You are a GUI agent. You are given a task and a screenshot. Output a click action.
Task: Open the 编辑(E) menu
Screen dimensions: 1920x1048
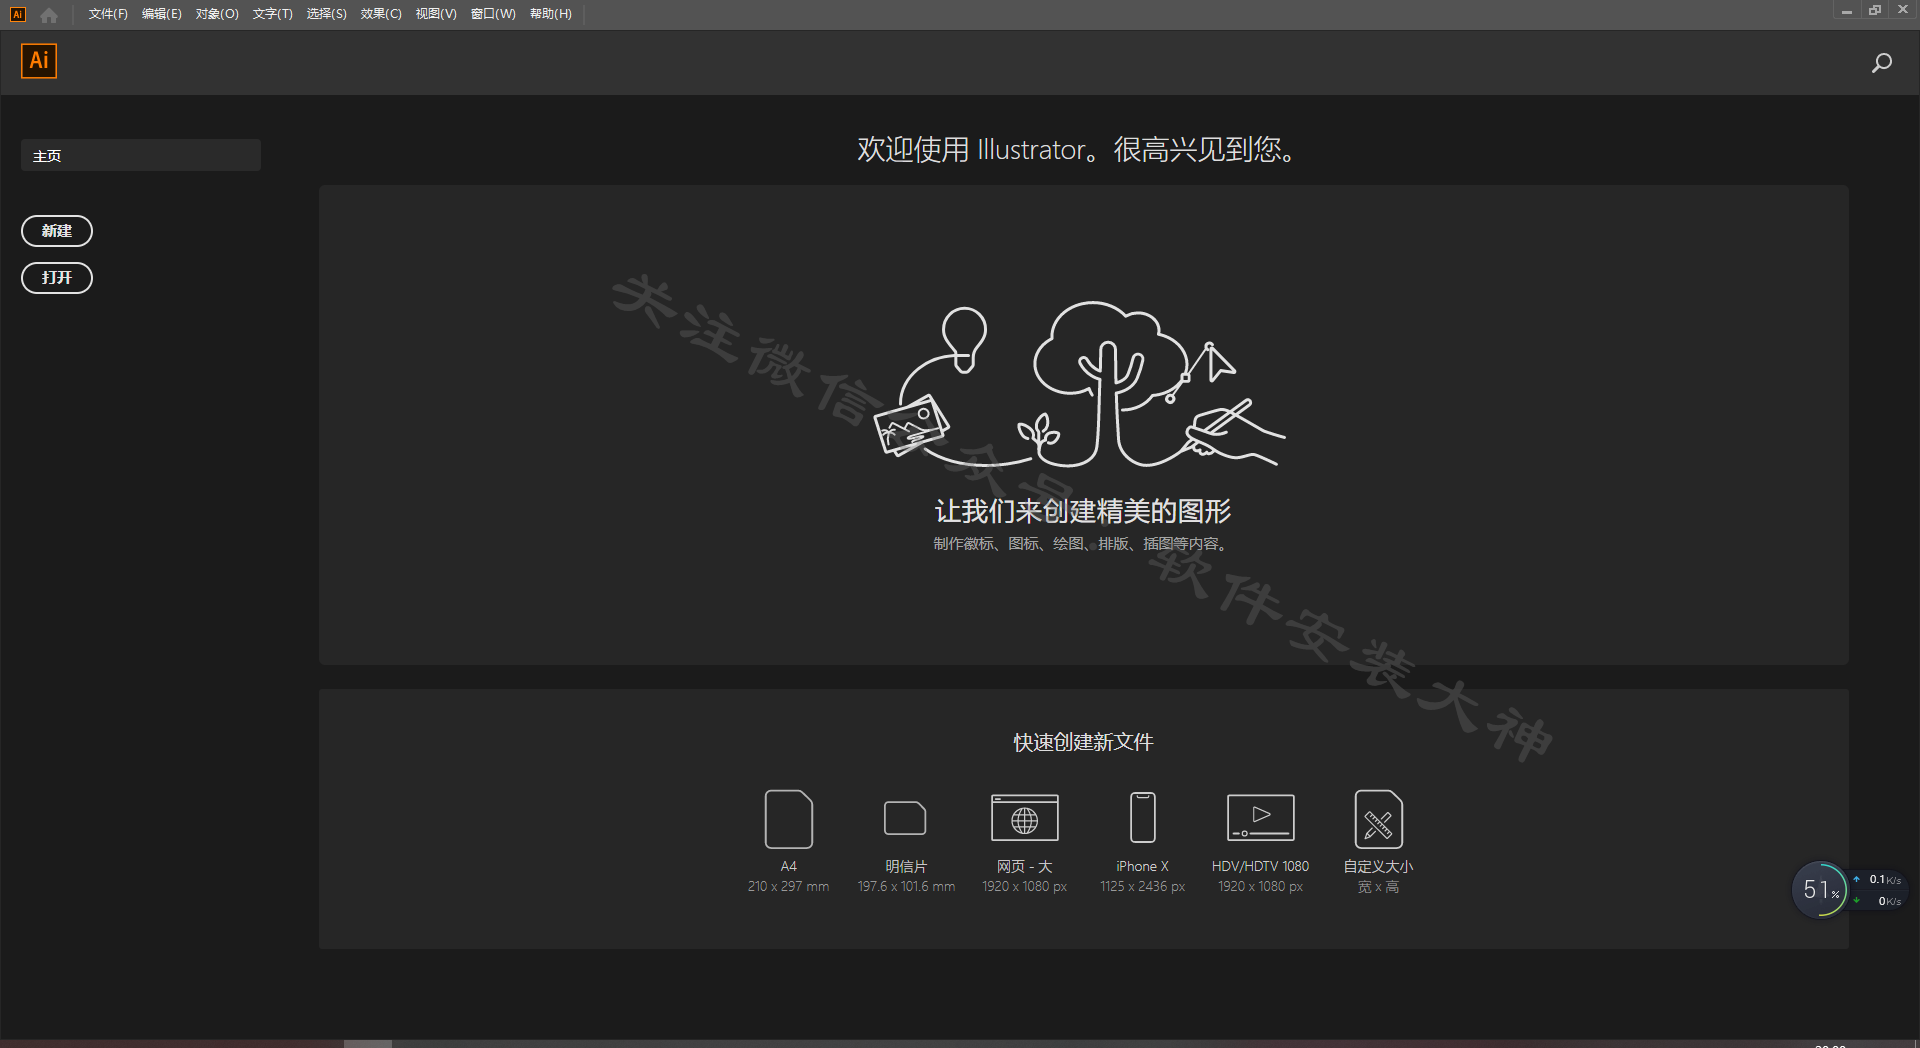[162, 14]
